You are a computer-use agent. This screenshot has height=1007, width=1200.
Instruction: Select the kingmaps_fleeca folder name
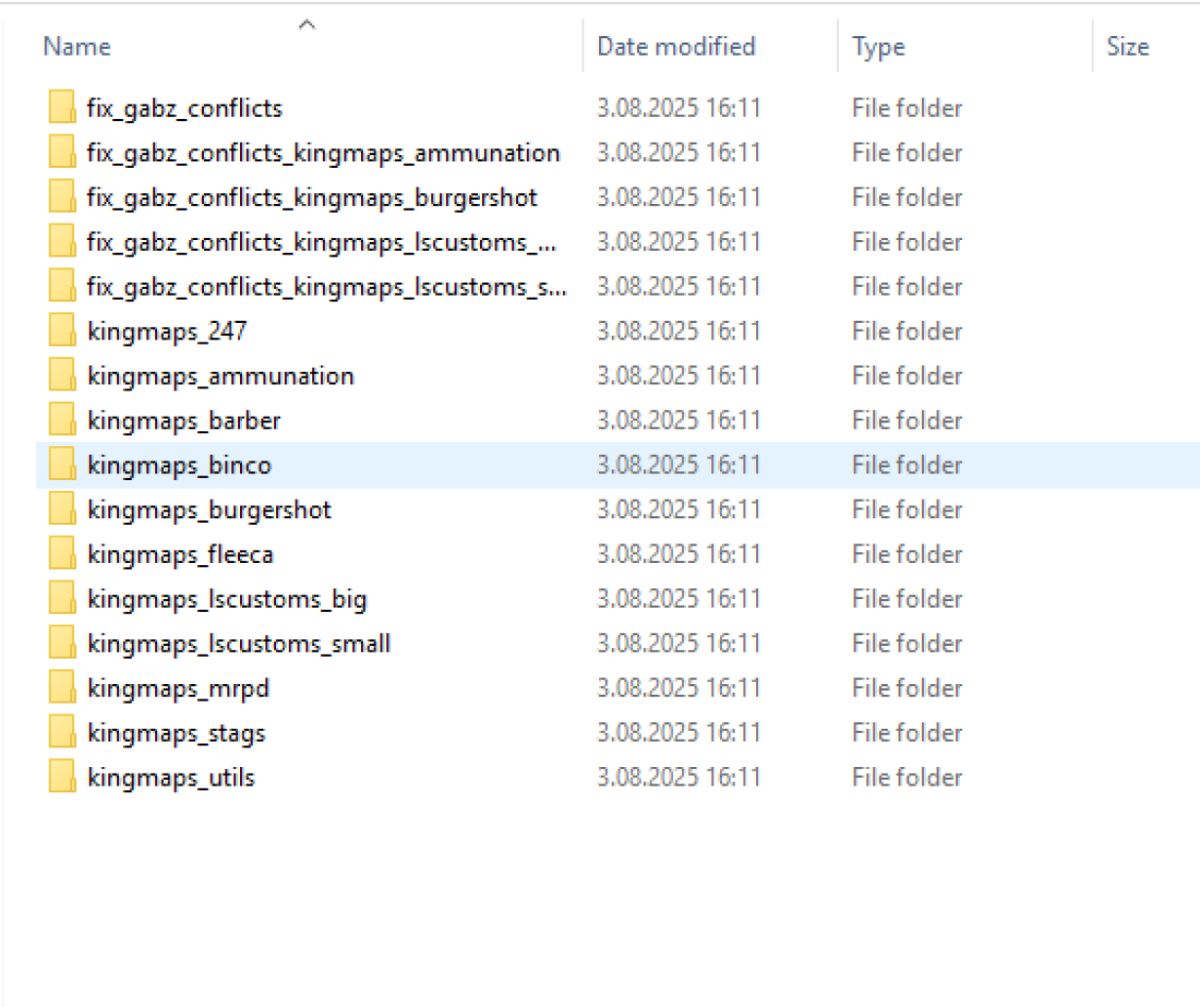coord(180,554)
